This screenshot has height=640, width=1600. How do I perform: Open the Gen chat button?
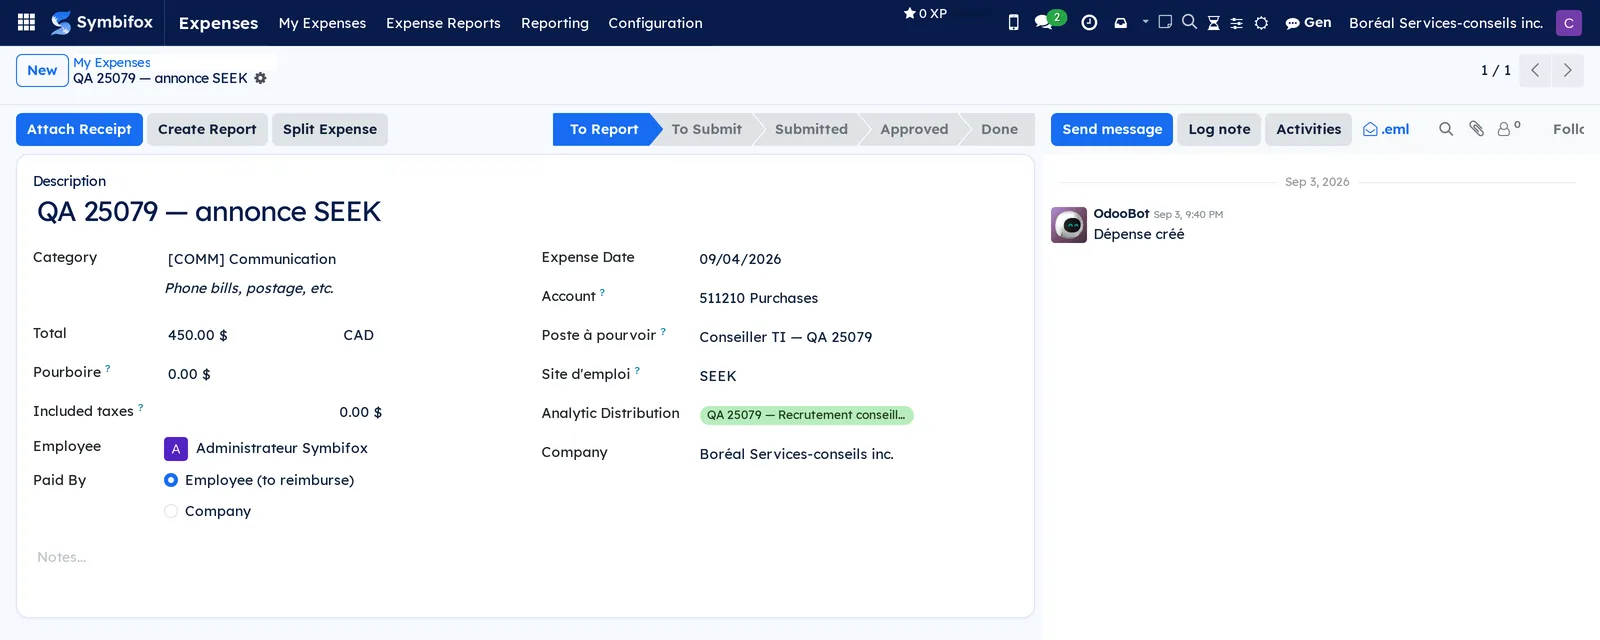click(x=1308, y=22)
